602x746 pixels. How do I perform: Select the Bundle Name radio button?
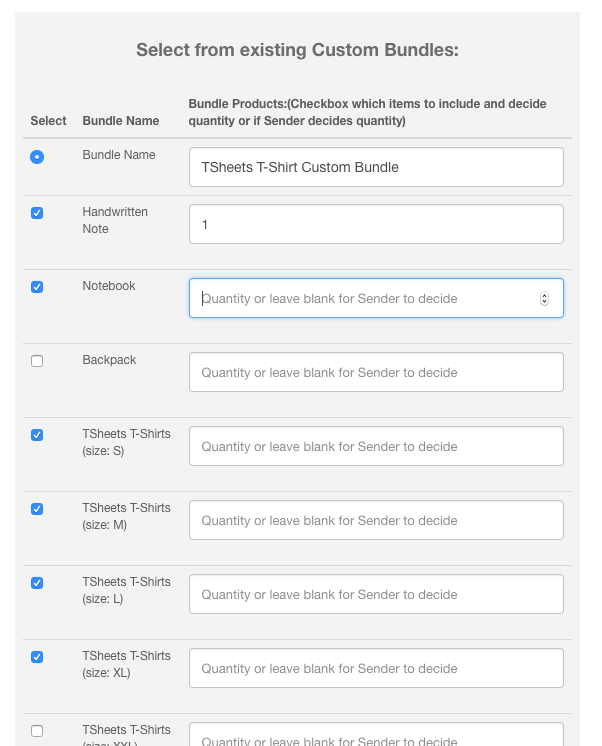37,157
